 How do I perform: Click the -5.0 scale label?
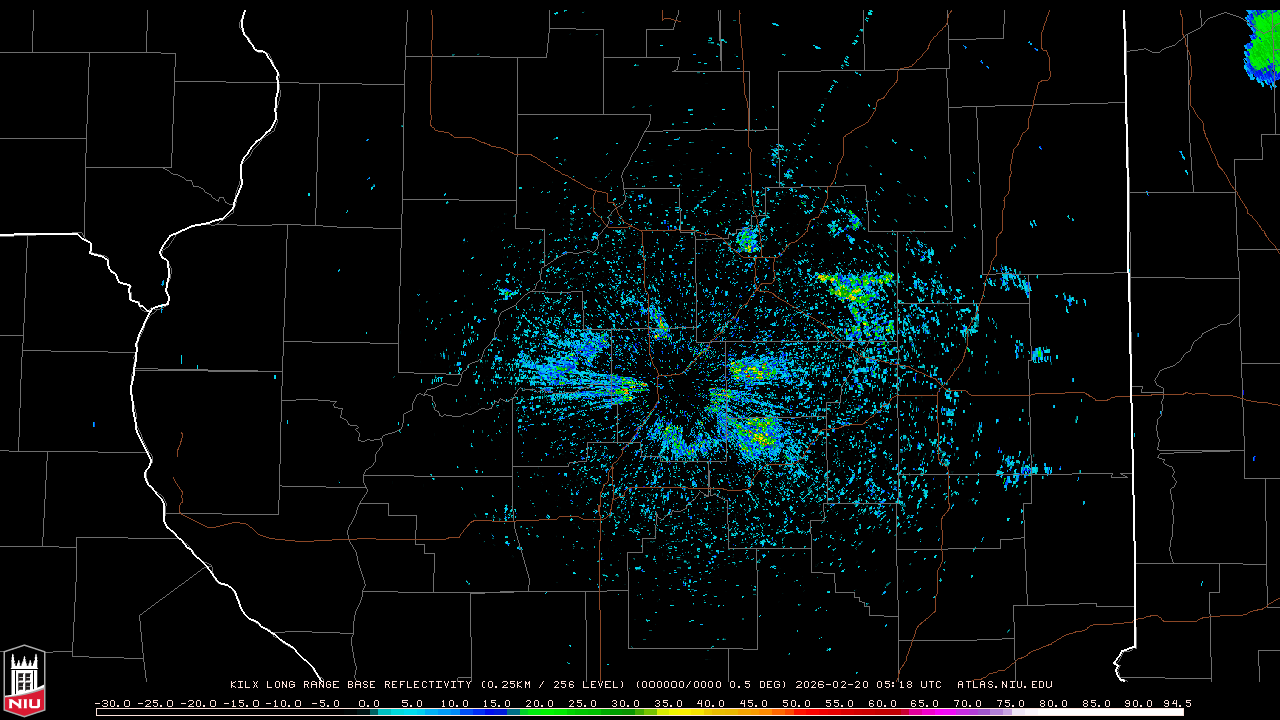326,704
